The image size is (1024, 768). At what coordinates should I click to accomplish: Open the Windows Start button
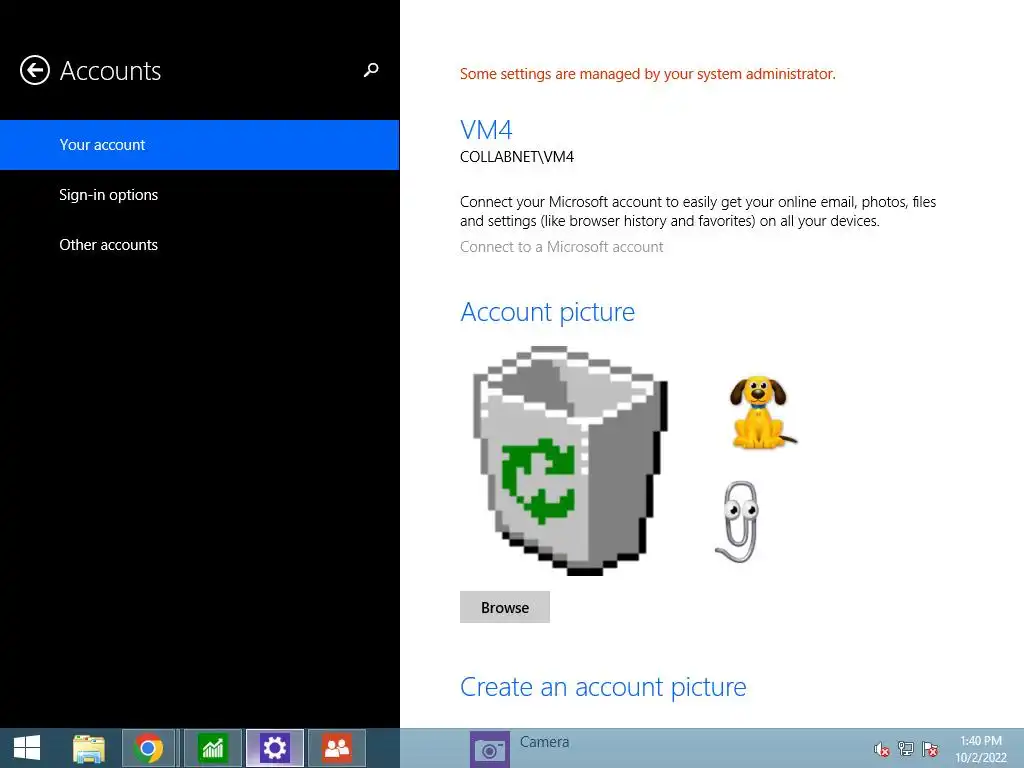27,748
